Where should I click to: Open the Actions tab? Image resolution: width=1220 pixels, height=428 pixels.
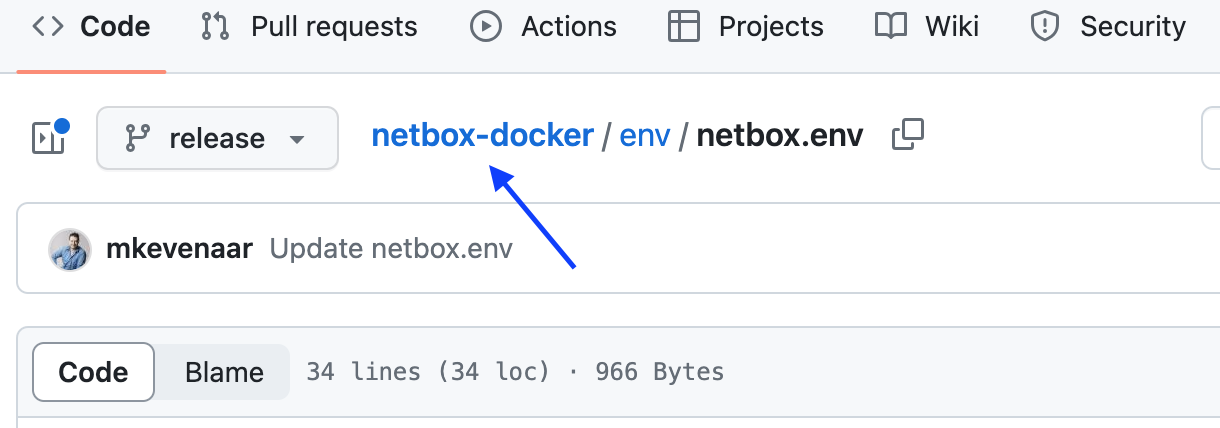(543, 26)
